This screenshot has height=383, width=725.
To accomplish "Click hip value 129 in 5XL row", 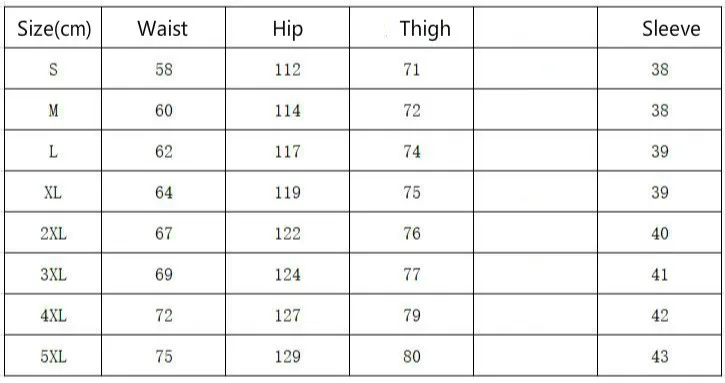I will pyautogui.click(x=288, y=357).
